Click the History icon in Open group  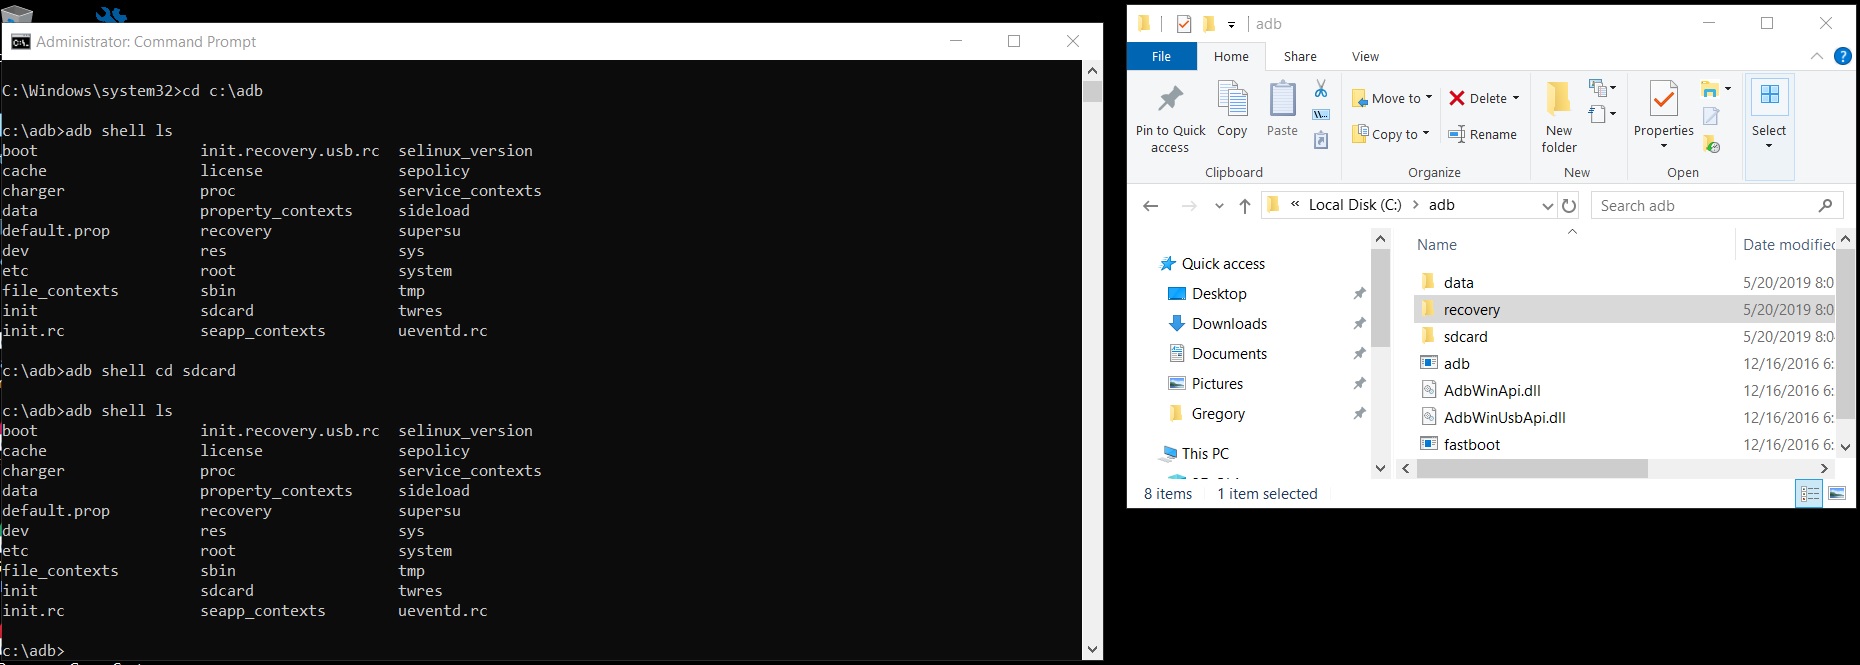coord(1712,145)
